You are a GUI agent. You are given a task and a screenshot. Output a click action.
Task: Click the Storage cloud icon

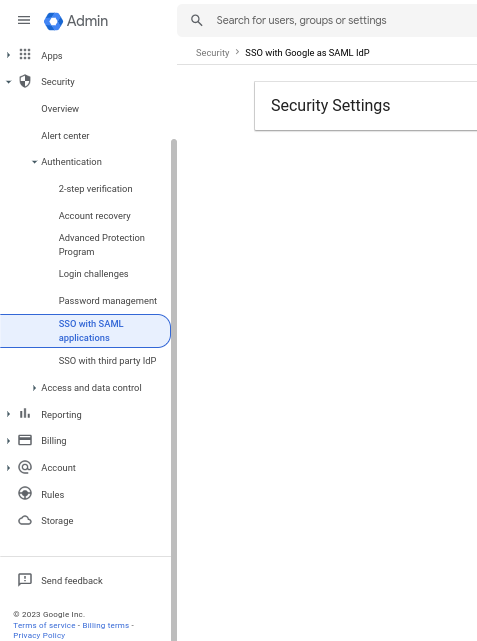point(25,520)
